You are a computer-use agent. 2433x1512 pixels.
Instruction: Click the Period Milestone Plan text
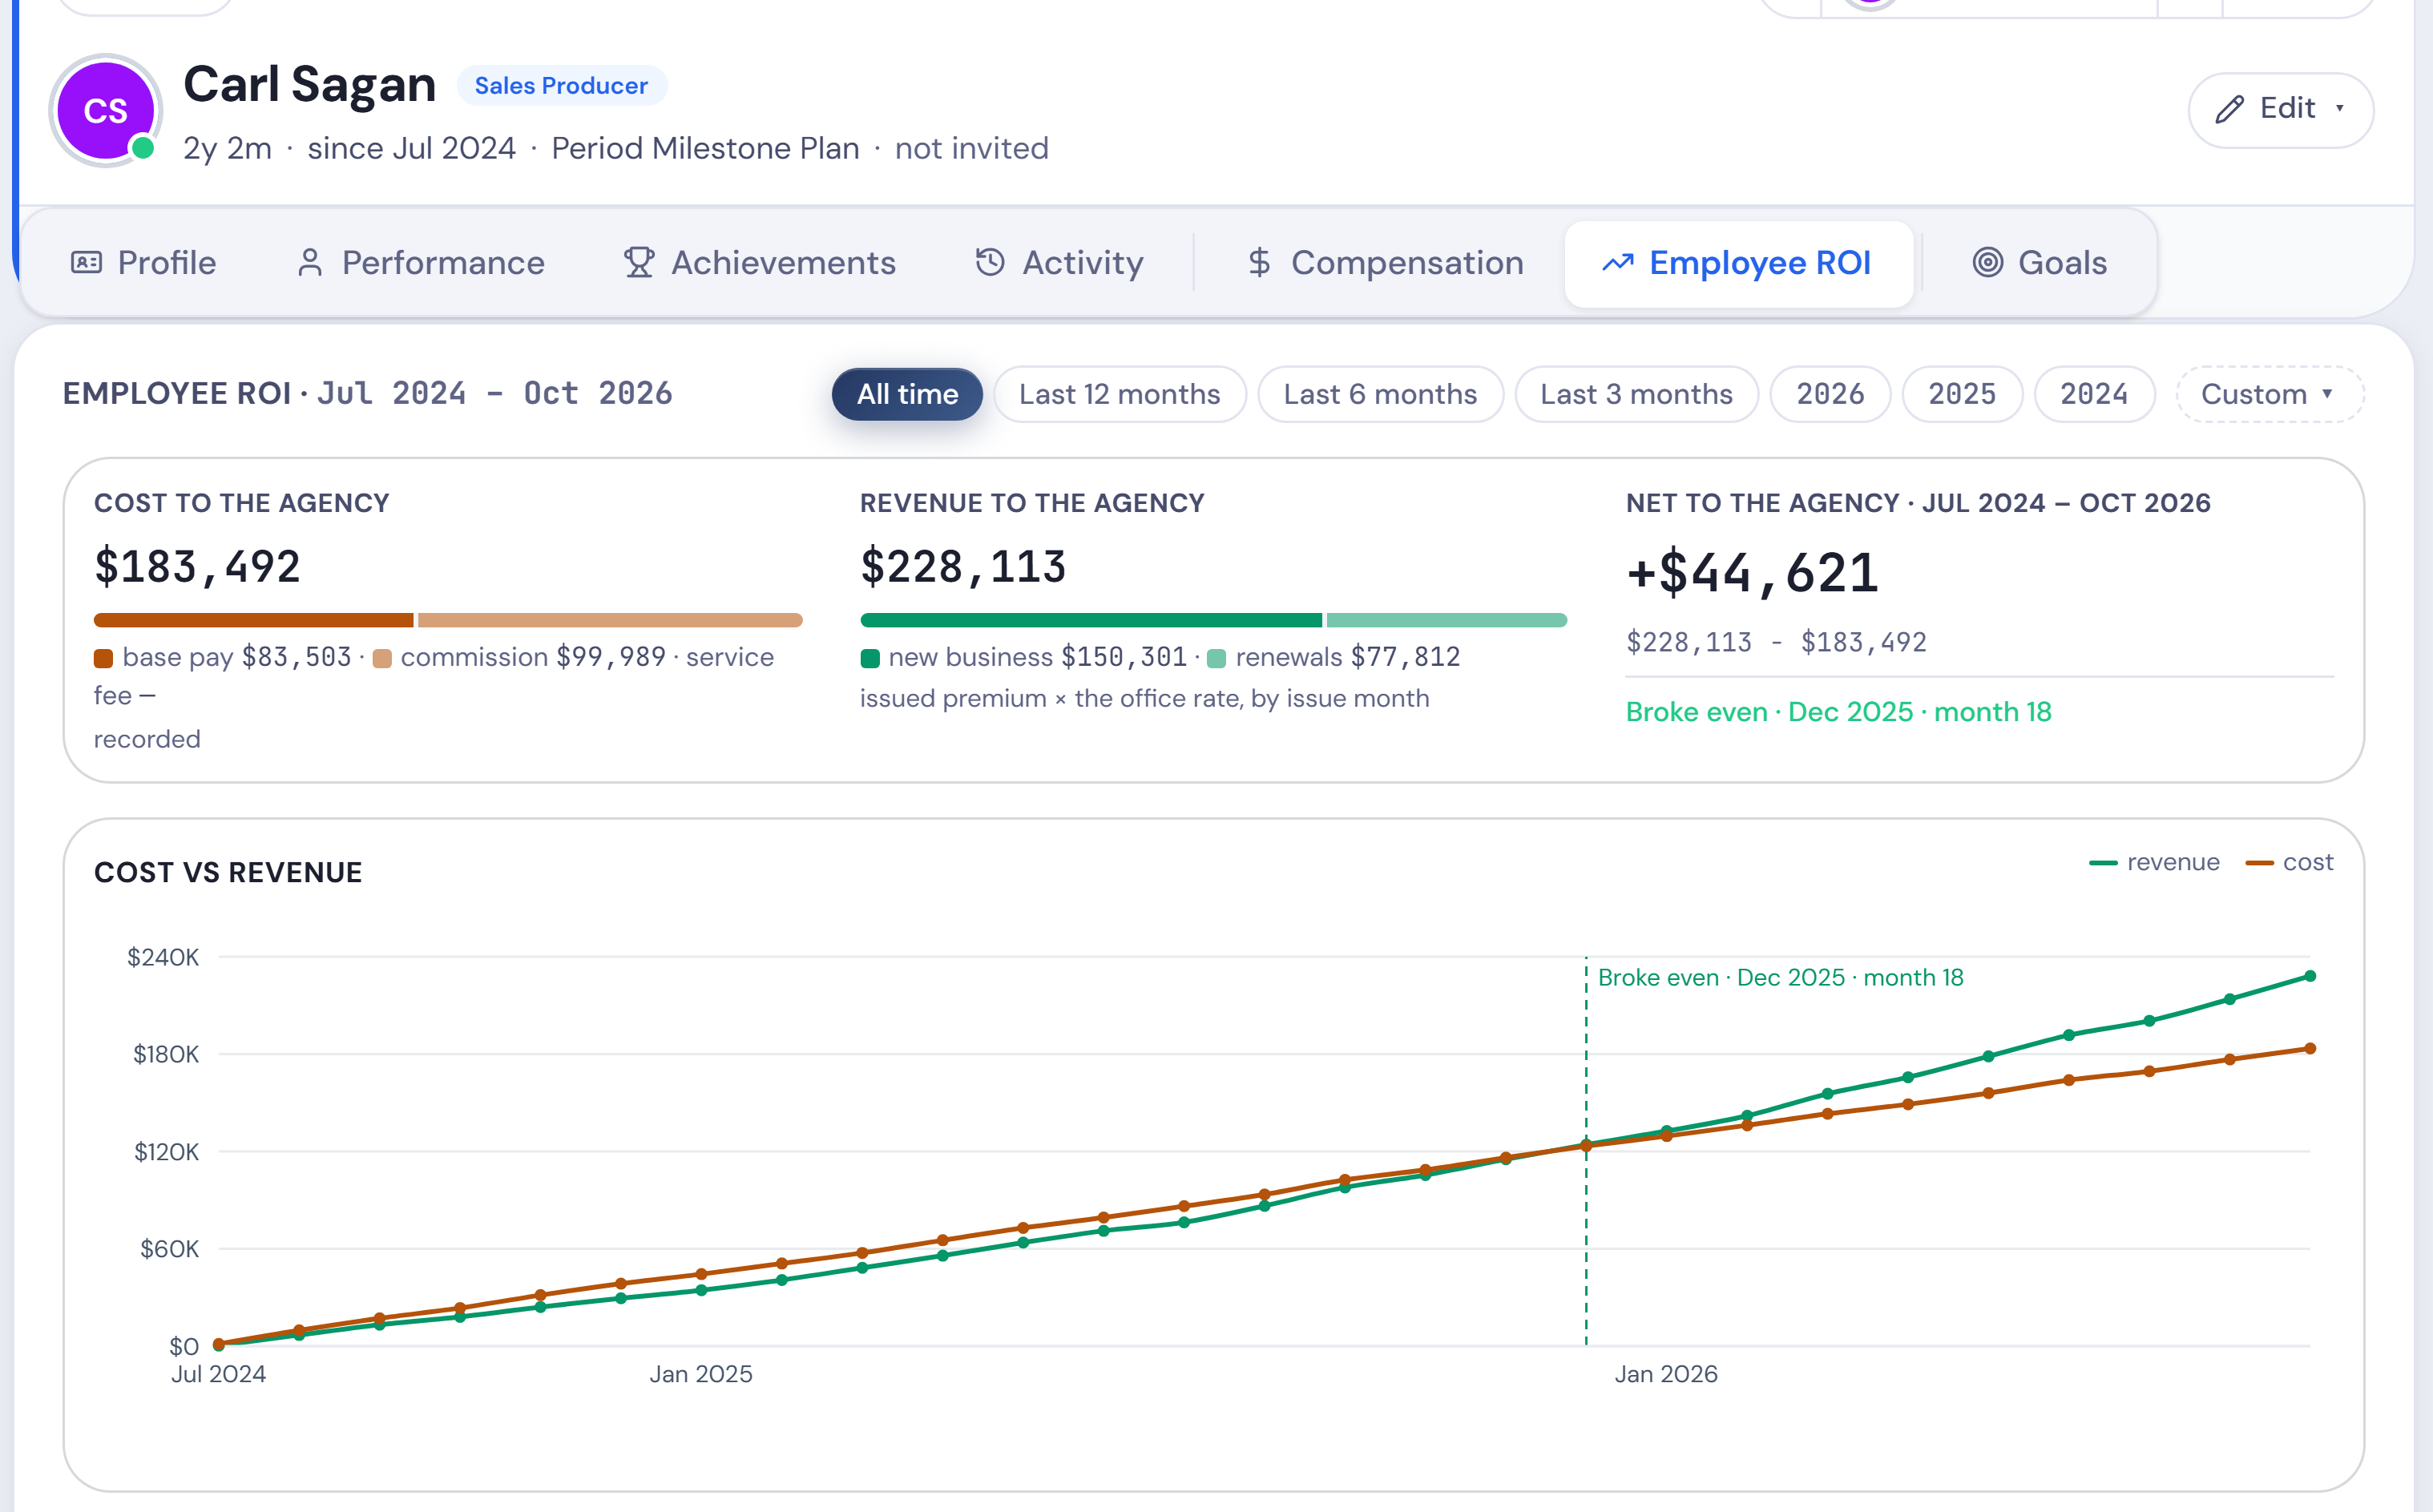(x=705, y=148)
